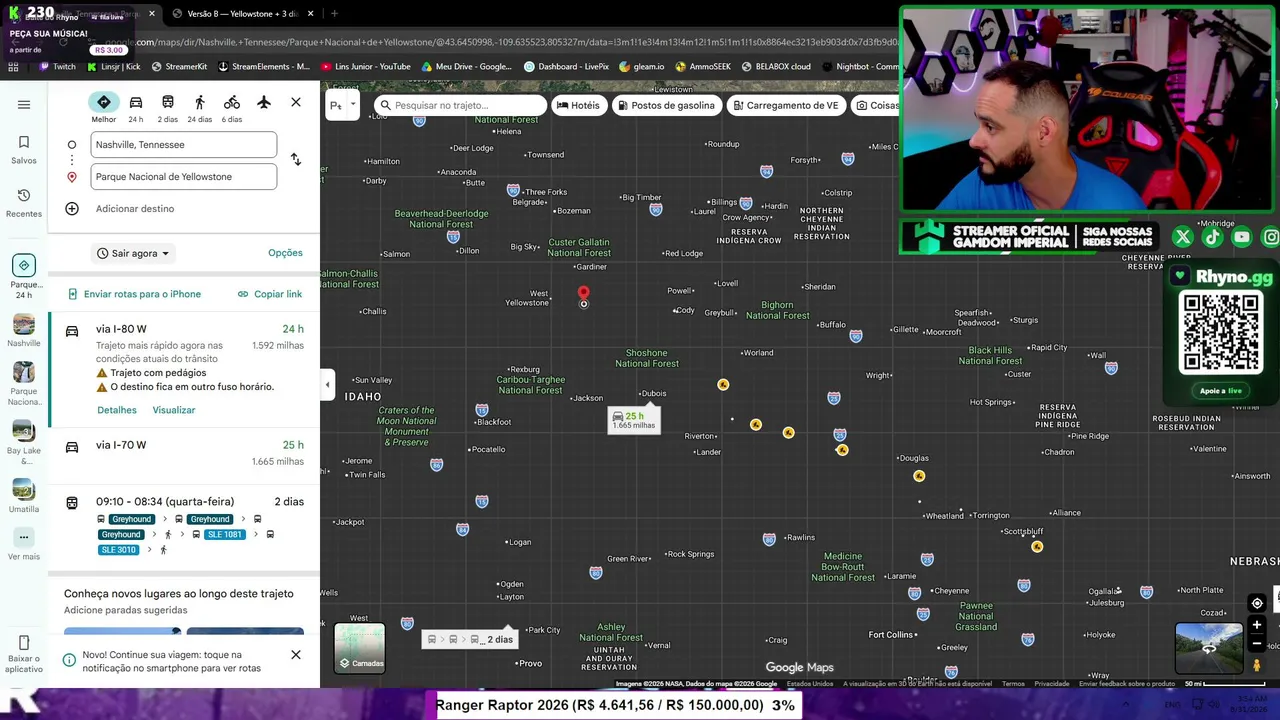This screenshot has height=720, width=1280.
Task: Click the 'Copiar link' button
Action: [270, 294]
